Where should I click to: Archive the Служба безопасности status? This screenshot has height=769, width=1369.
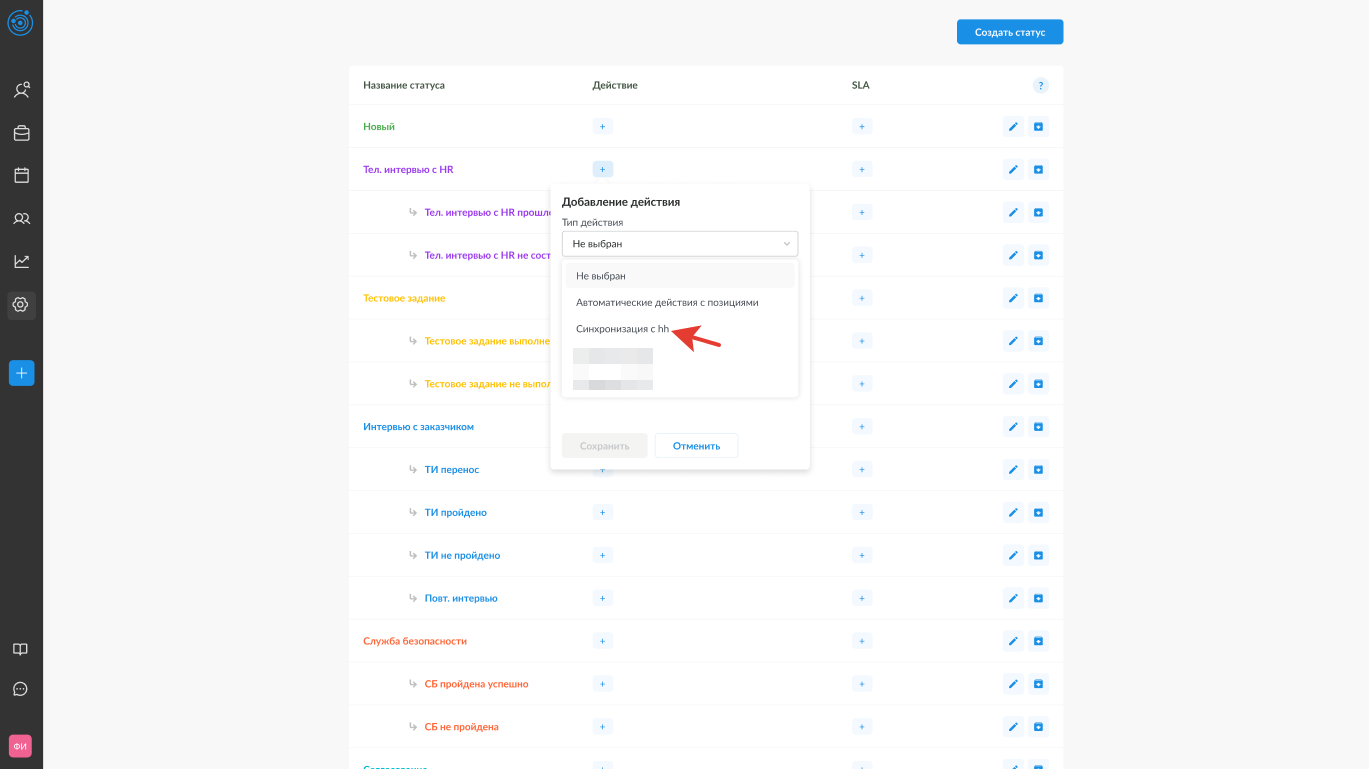1039,641
